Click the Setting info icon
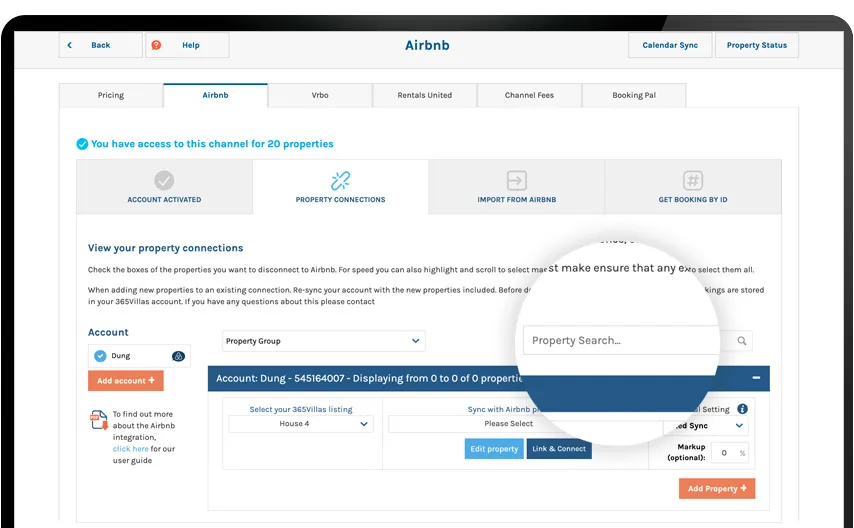The height and width of the screenshot is (528, 854). [742, 409]
